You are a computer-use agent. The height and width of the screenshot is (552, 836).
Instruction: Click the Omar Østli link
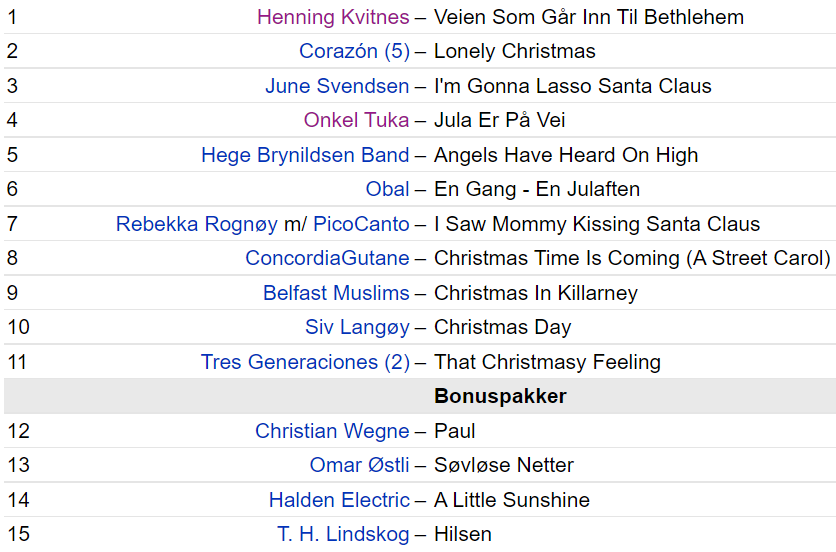(359, 465)
